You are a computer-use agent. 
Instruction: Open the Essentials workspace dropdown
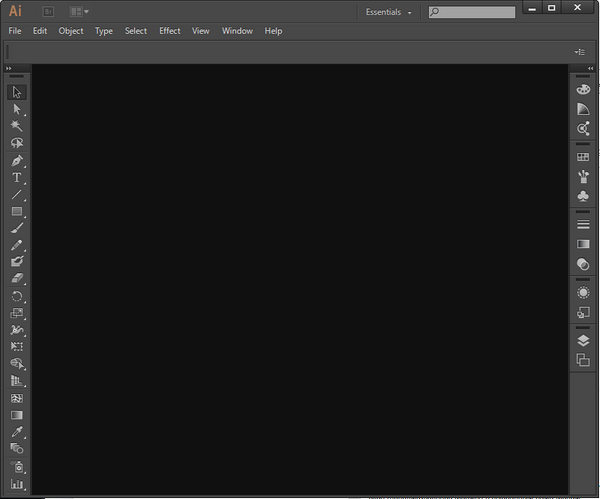coord(389,12)
